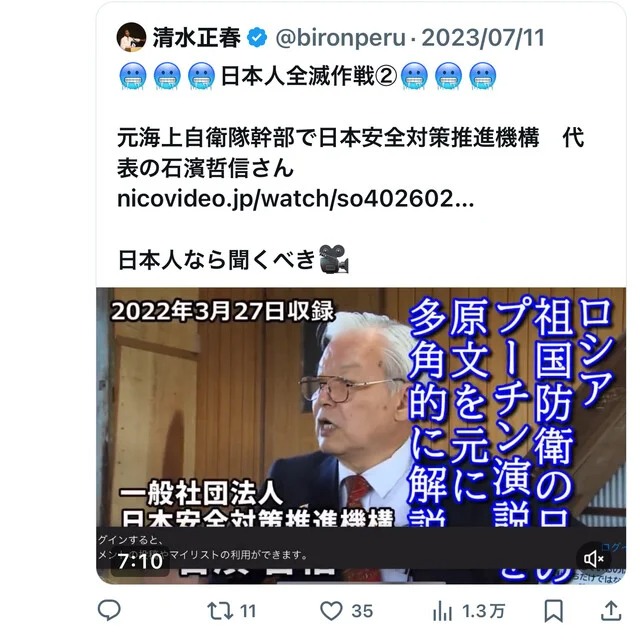Open the 2023/07/11 post date
640x640 pixels.
click(483, 38)
